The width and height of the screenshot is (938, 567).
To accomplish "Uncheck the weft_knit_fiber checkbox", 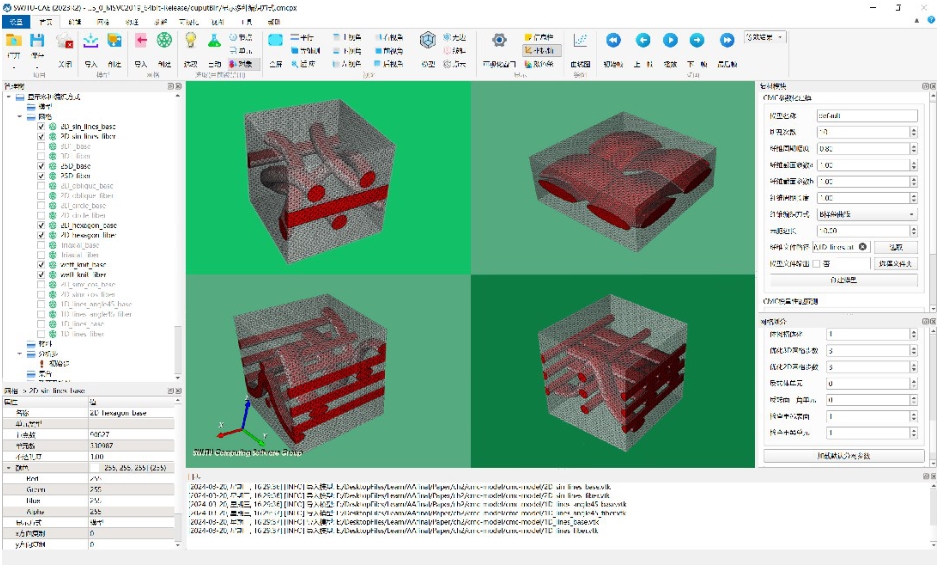I will tap(41, 275).
